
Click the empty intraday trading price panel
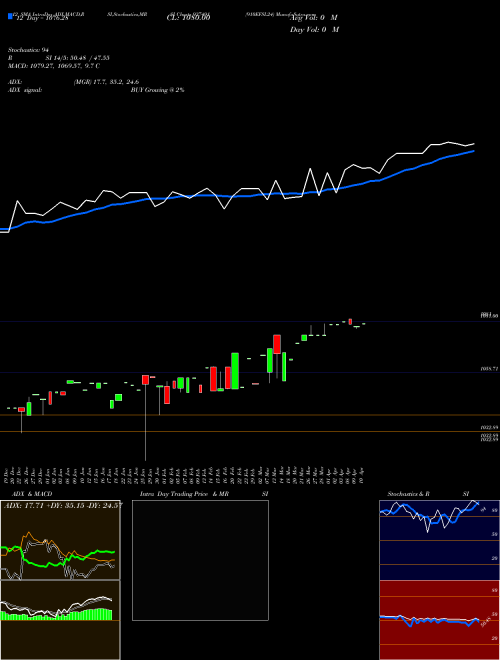click(200, 560)
